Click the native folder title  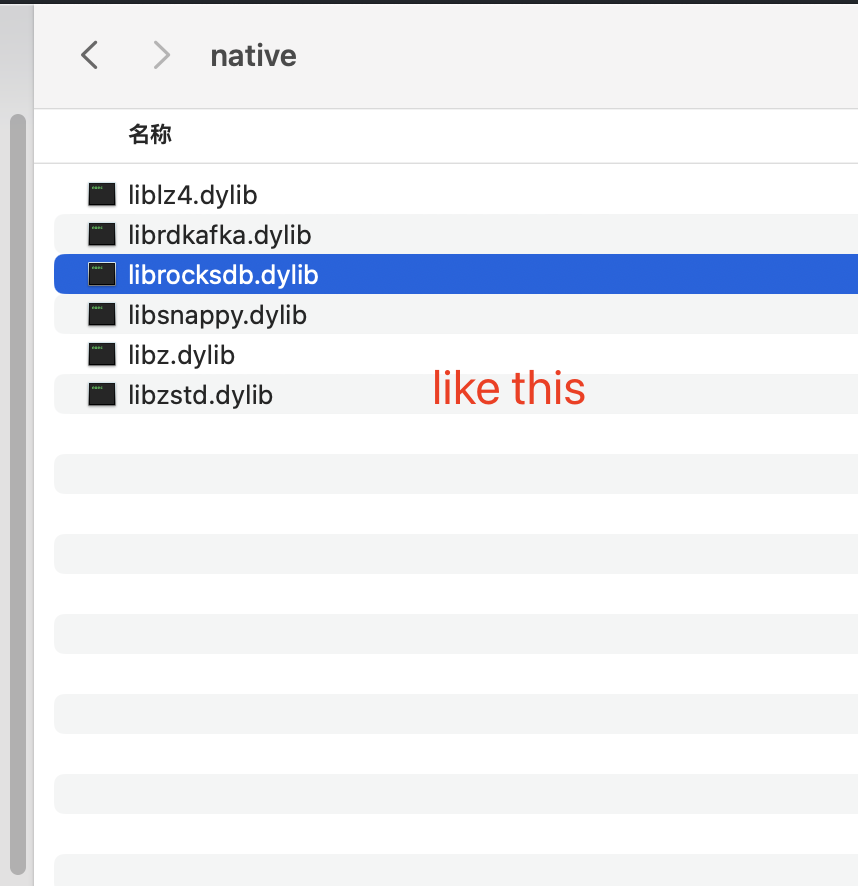[x=252, y=55]
